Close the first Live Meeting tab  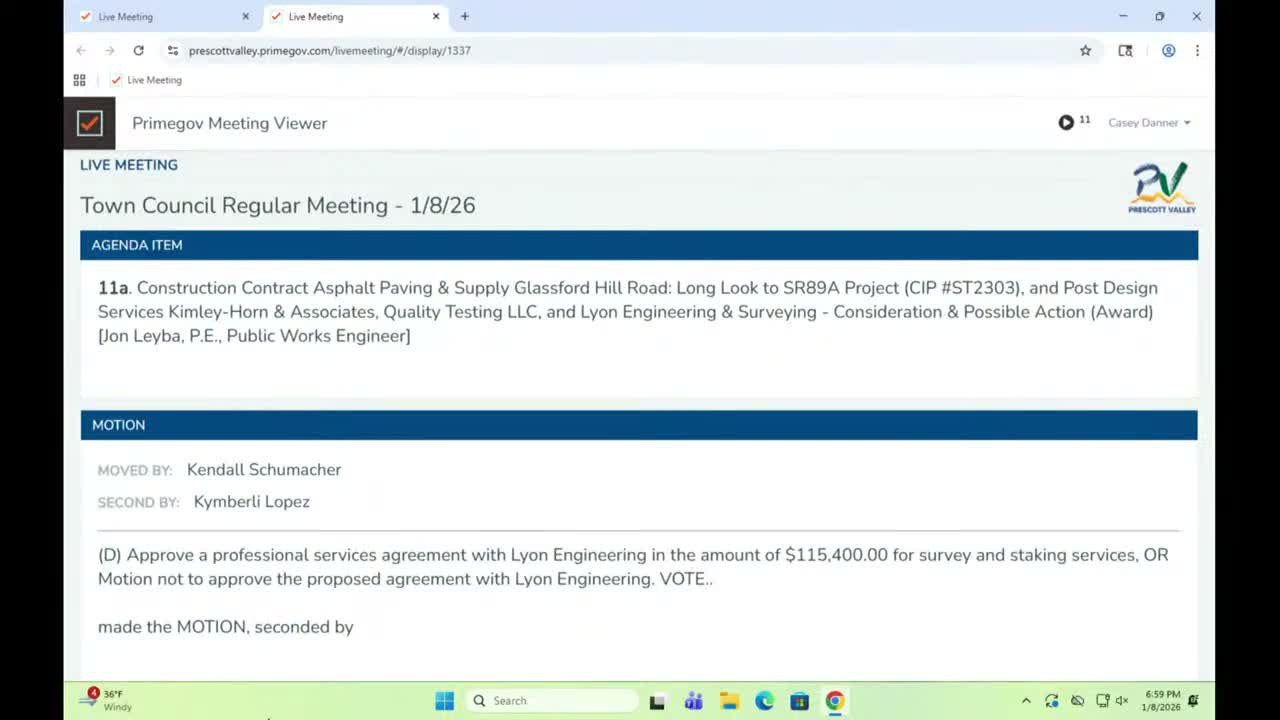245,16
